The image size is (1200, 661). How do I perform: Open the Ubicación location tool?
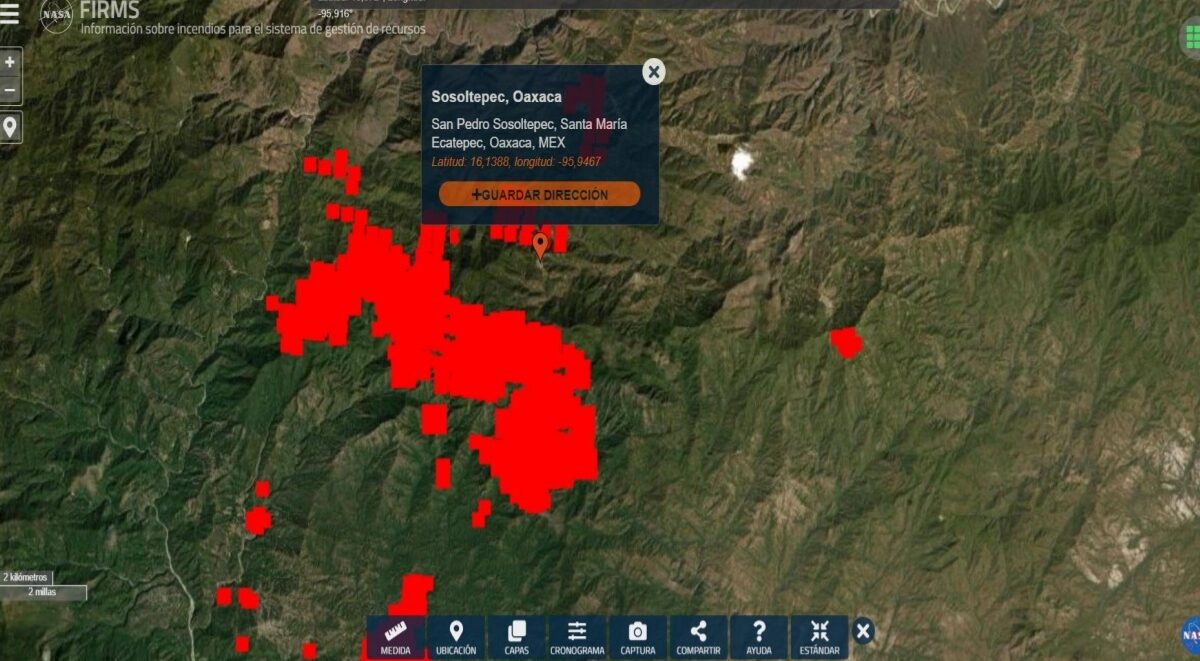tap(456, 637)
